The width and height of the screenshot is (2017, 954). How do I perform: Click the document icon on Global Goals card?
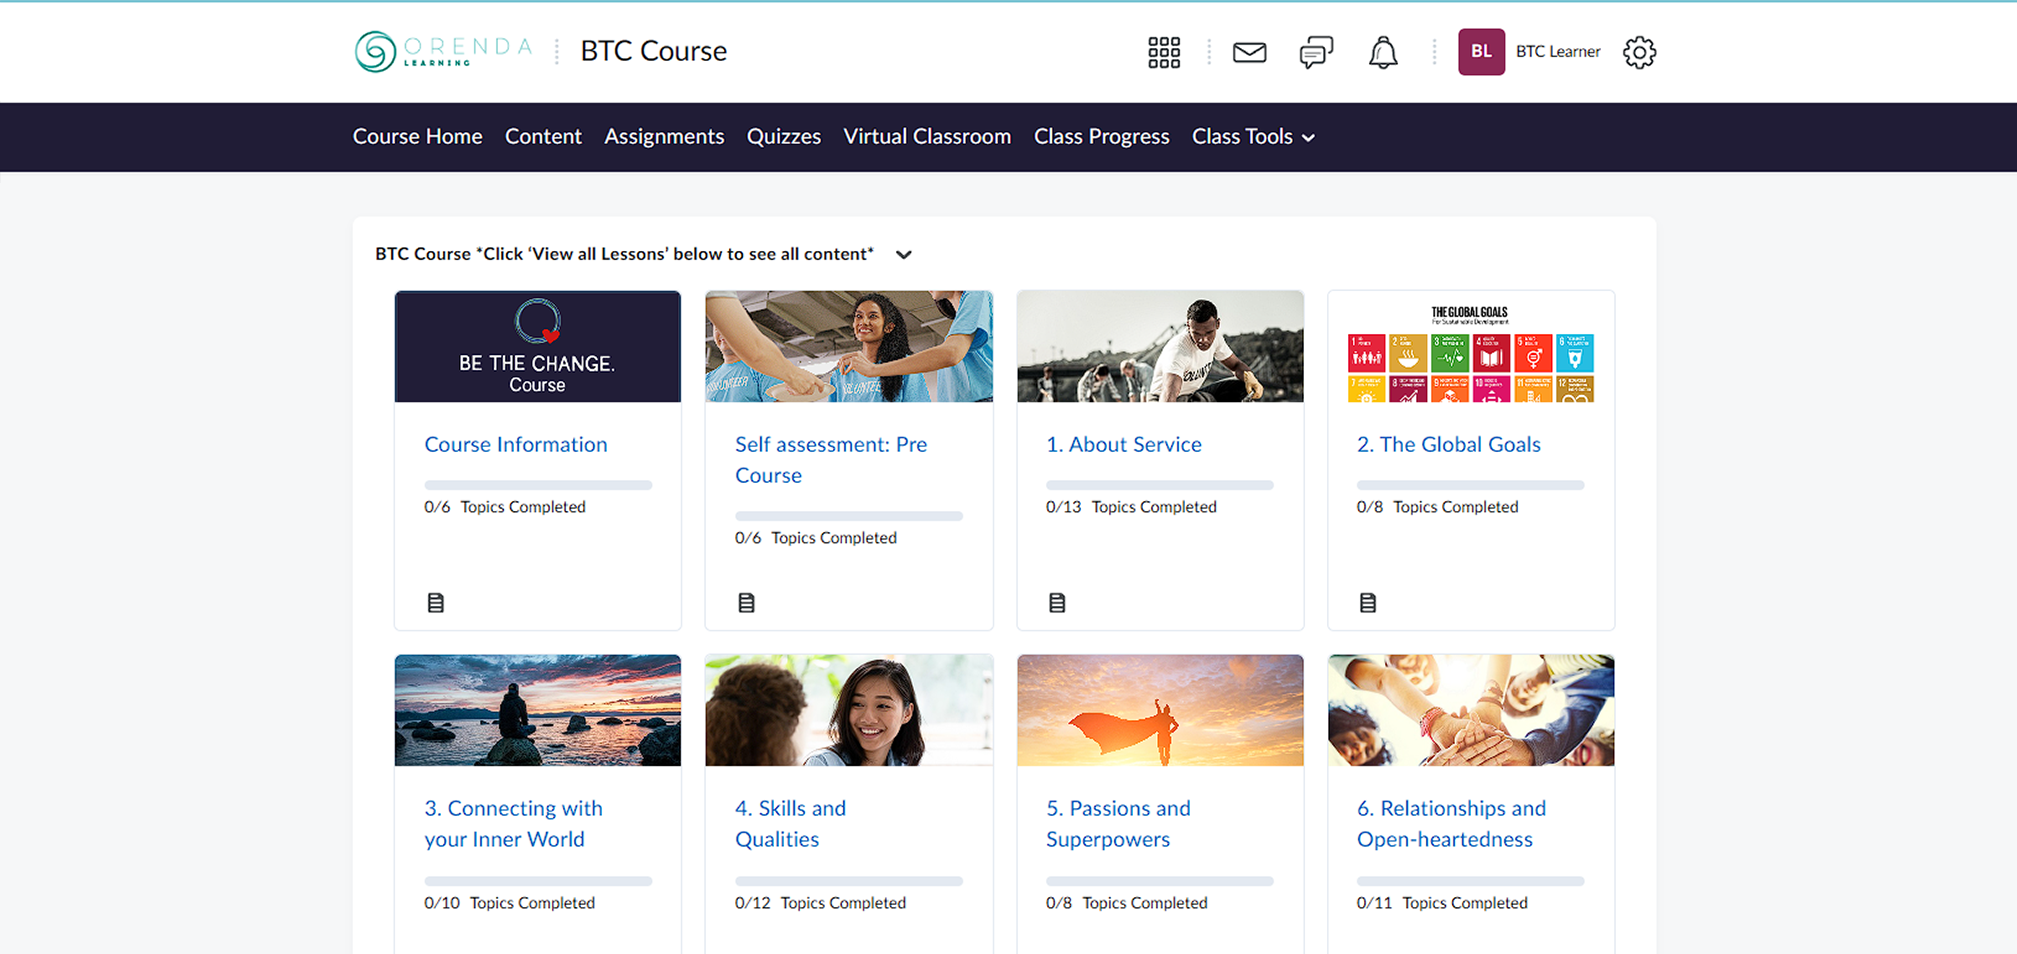[x=1368, y=603]
